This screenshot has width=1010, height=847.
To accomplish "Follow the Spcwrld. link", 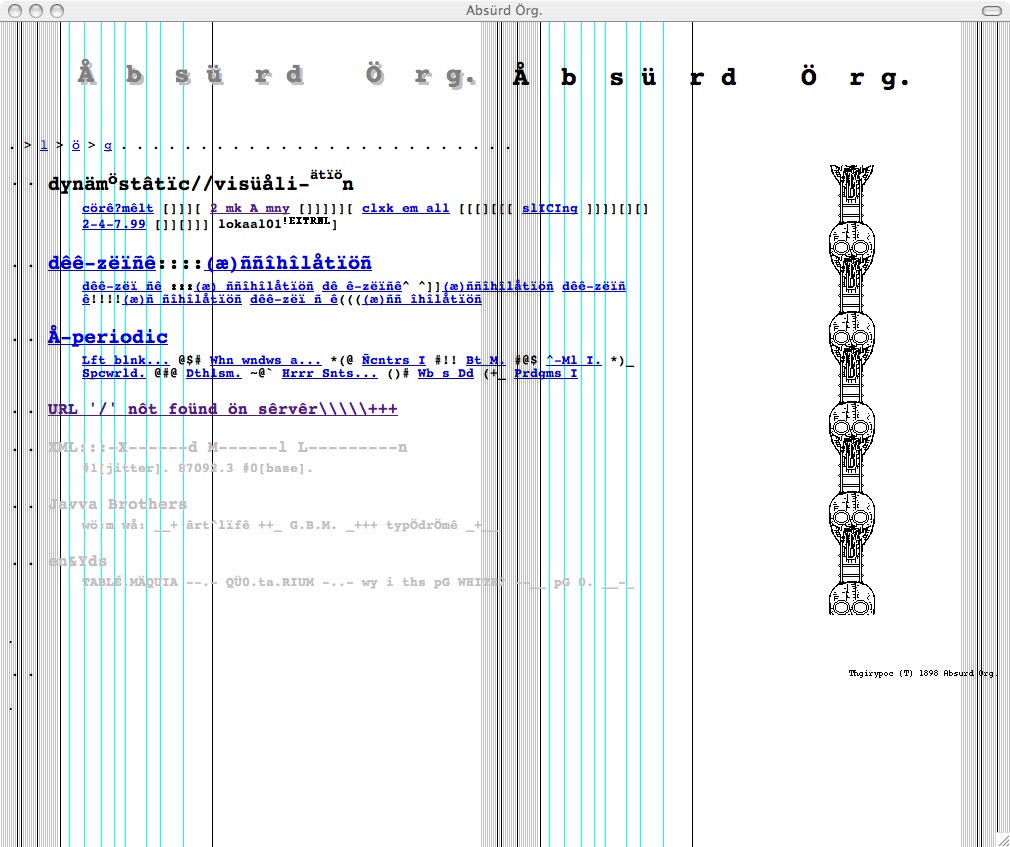I will [114, 374].
